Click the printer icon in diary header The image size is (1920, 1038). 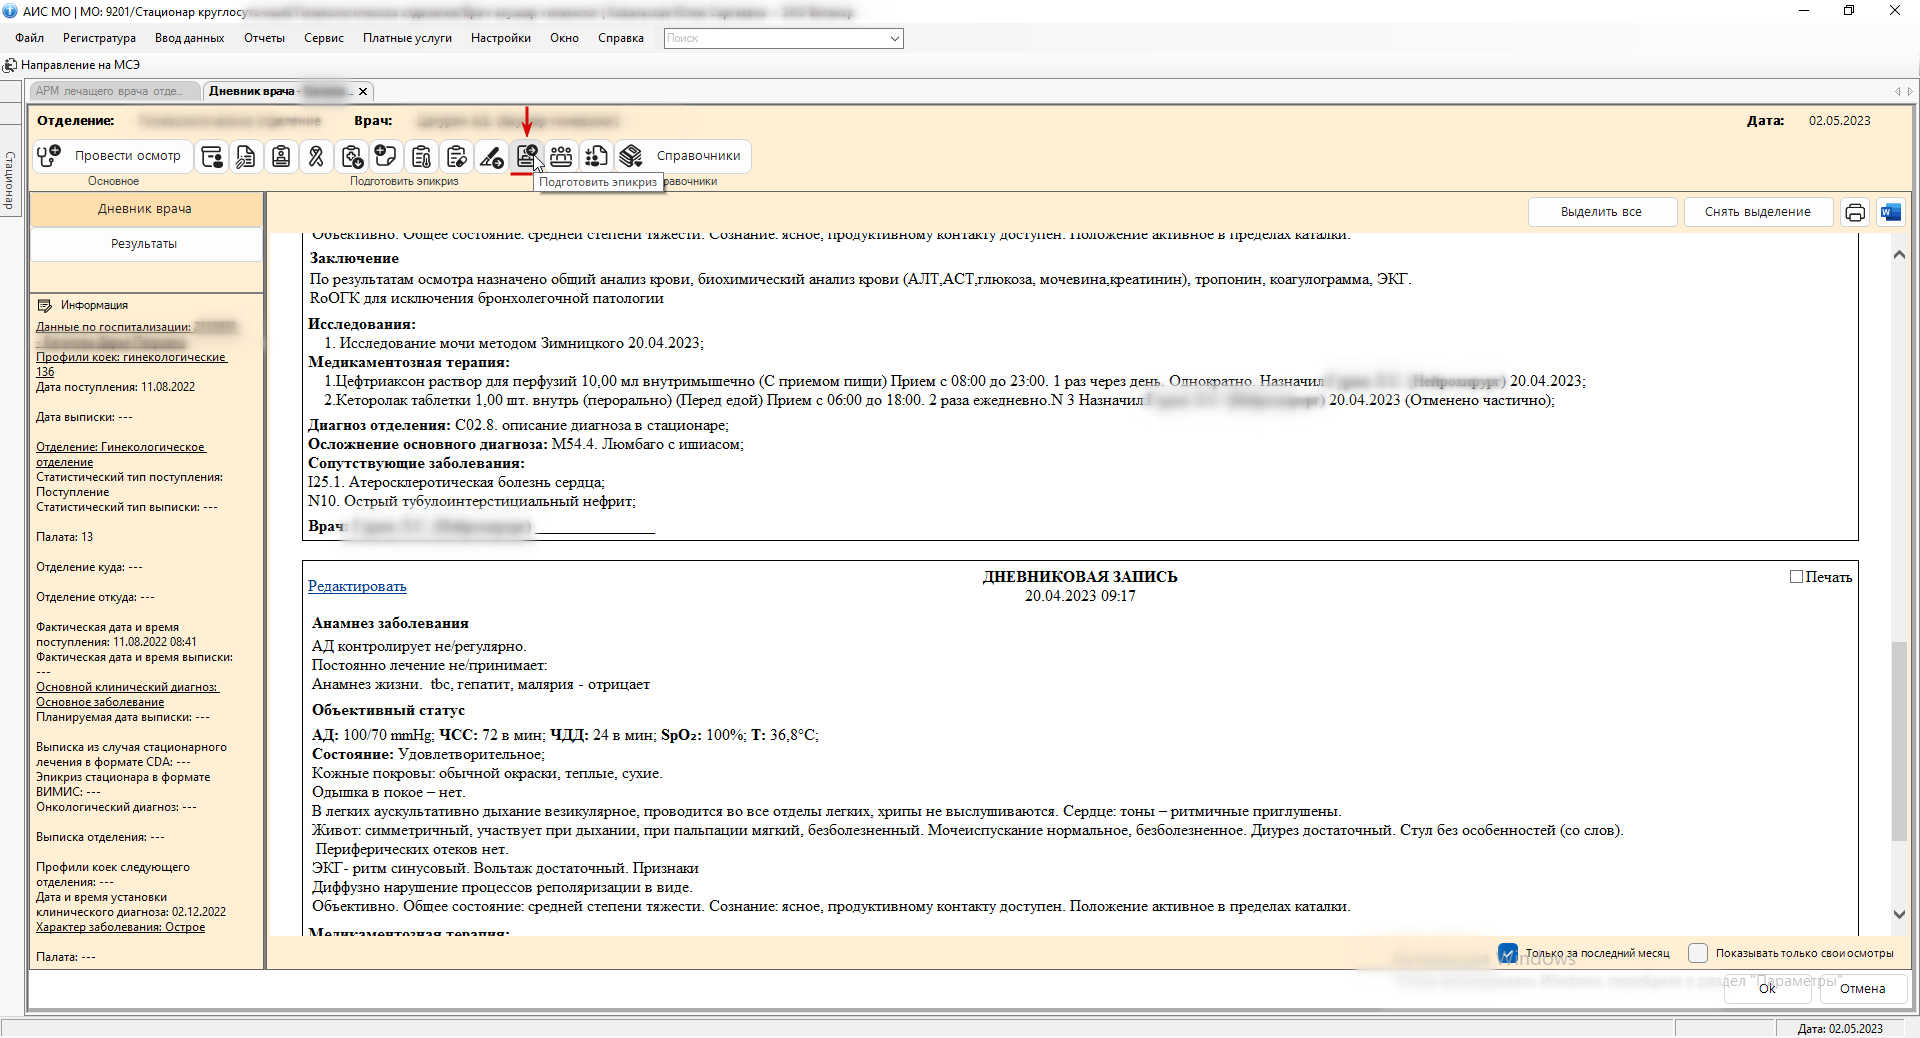[x=1855, y=212]
